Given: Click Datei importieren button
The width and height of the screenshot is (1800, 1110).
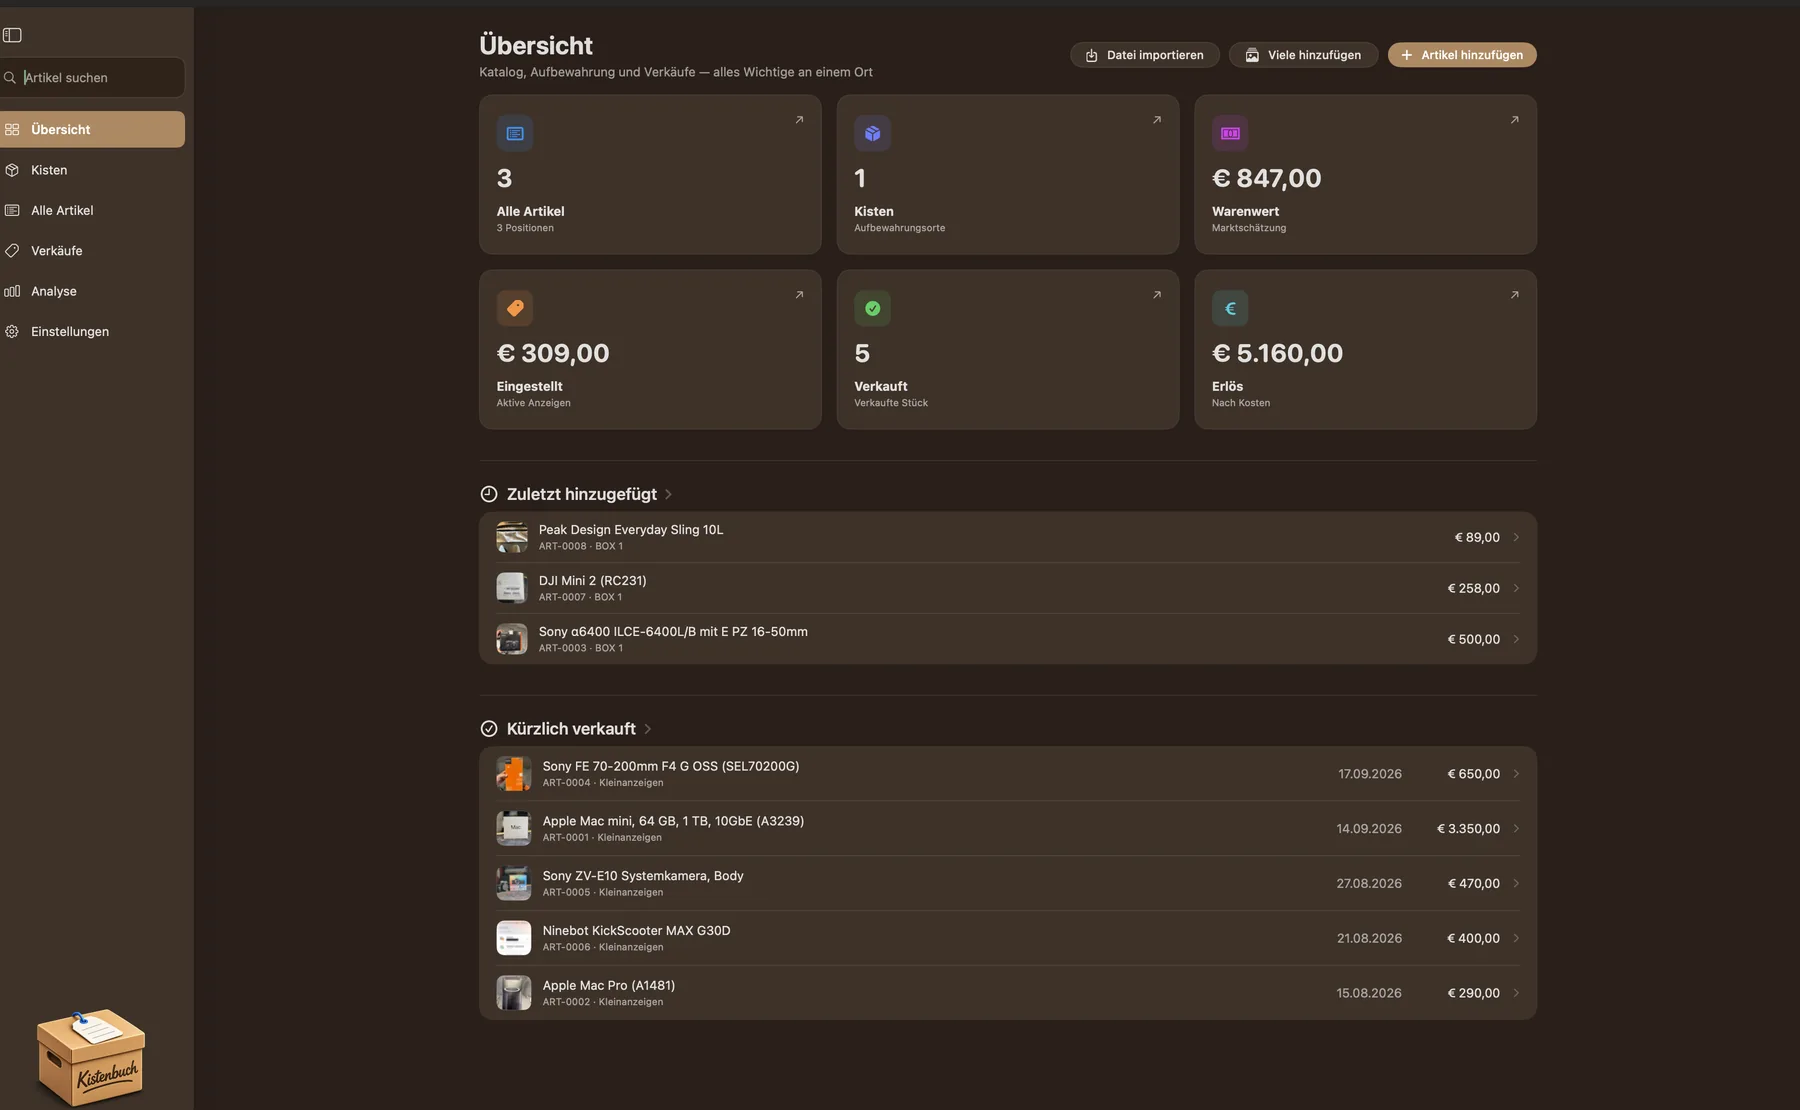Looking at the screenshot, I should [x=1144, y=55].
